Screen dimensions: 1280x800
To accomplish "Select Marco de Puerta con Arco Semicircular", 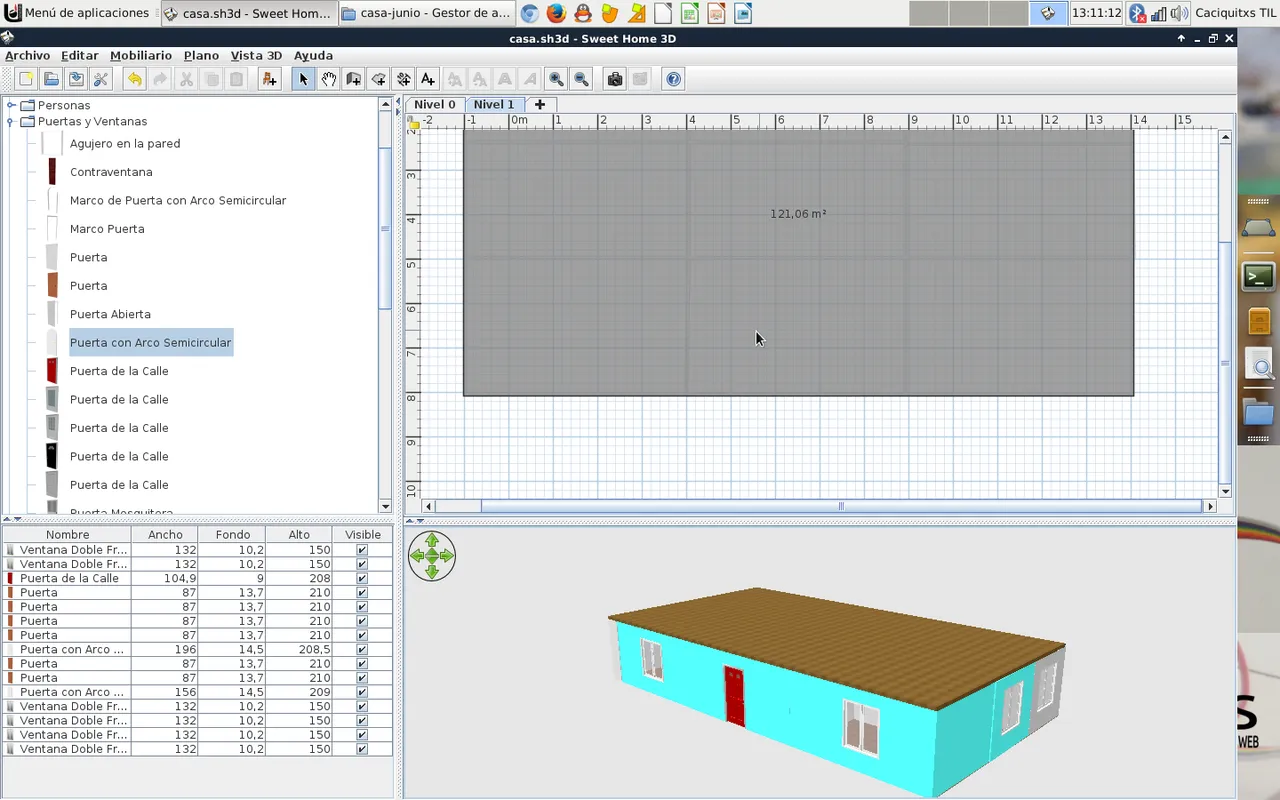I will click(x=178, y=200).
